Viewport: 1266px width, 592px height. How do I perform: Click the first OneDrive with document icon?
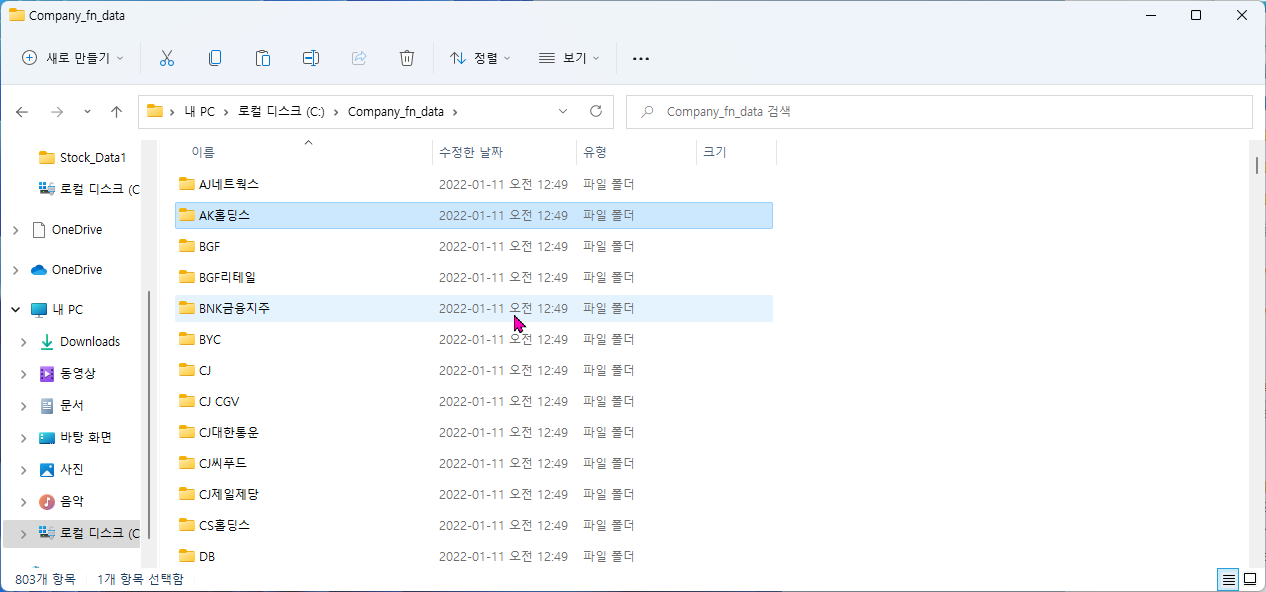click(x=39, y=230)
